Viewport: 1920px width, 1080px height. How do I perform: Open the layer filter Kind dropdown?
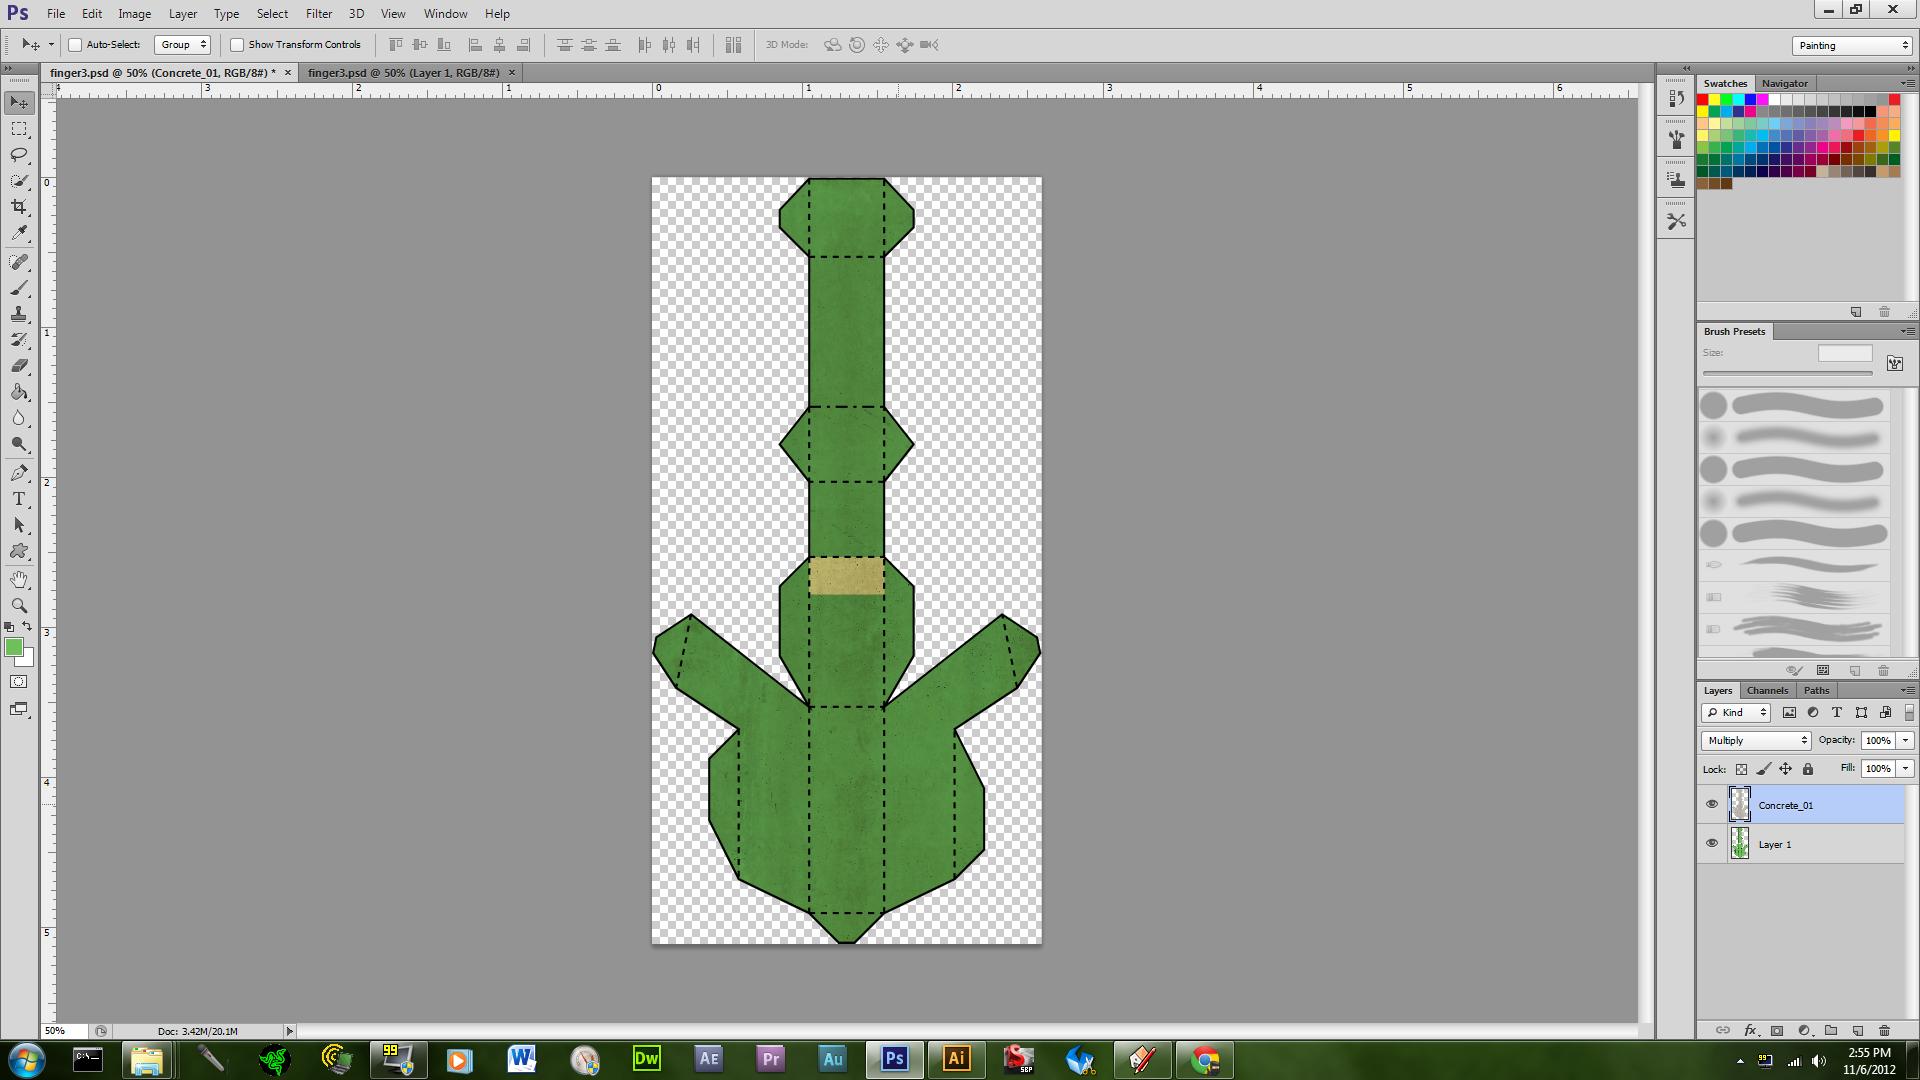[1735, 712]
